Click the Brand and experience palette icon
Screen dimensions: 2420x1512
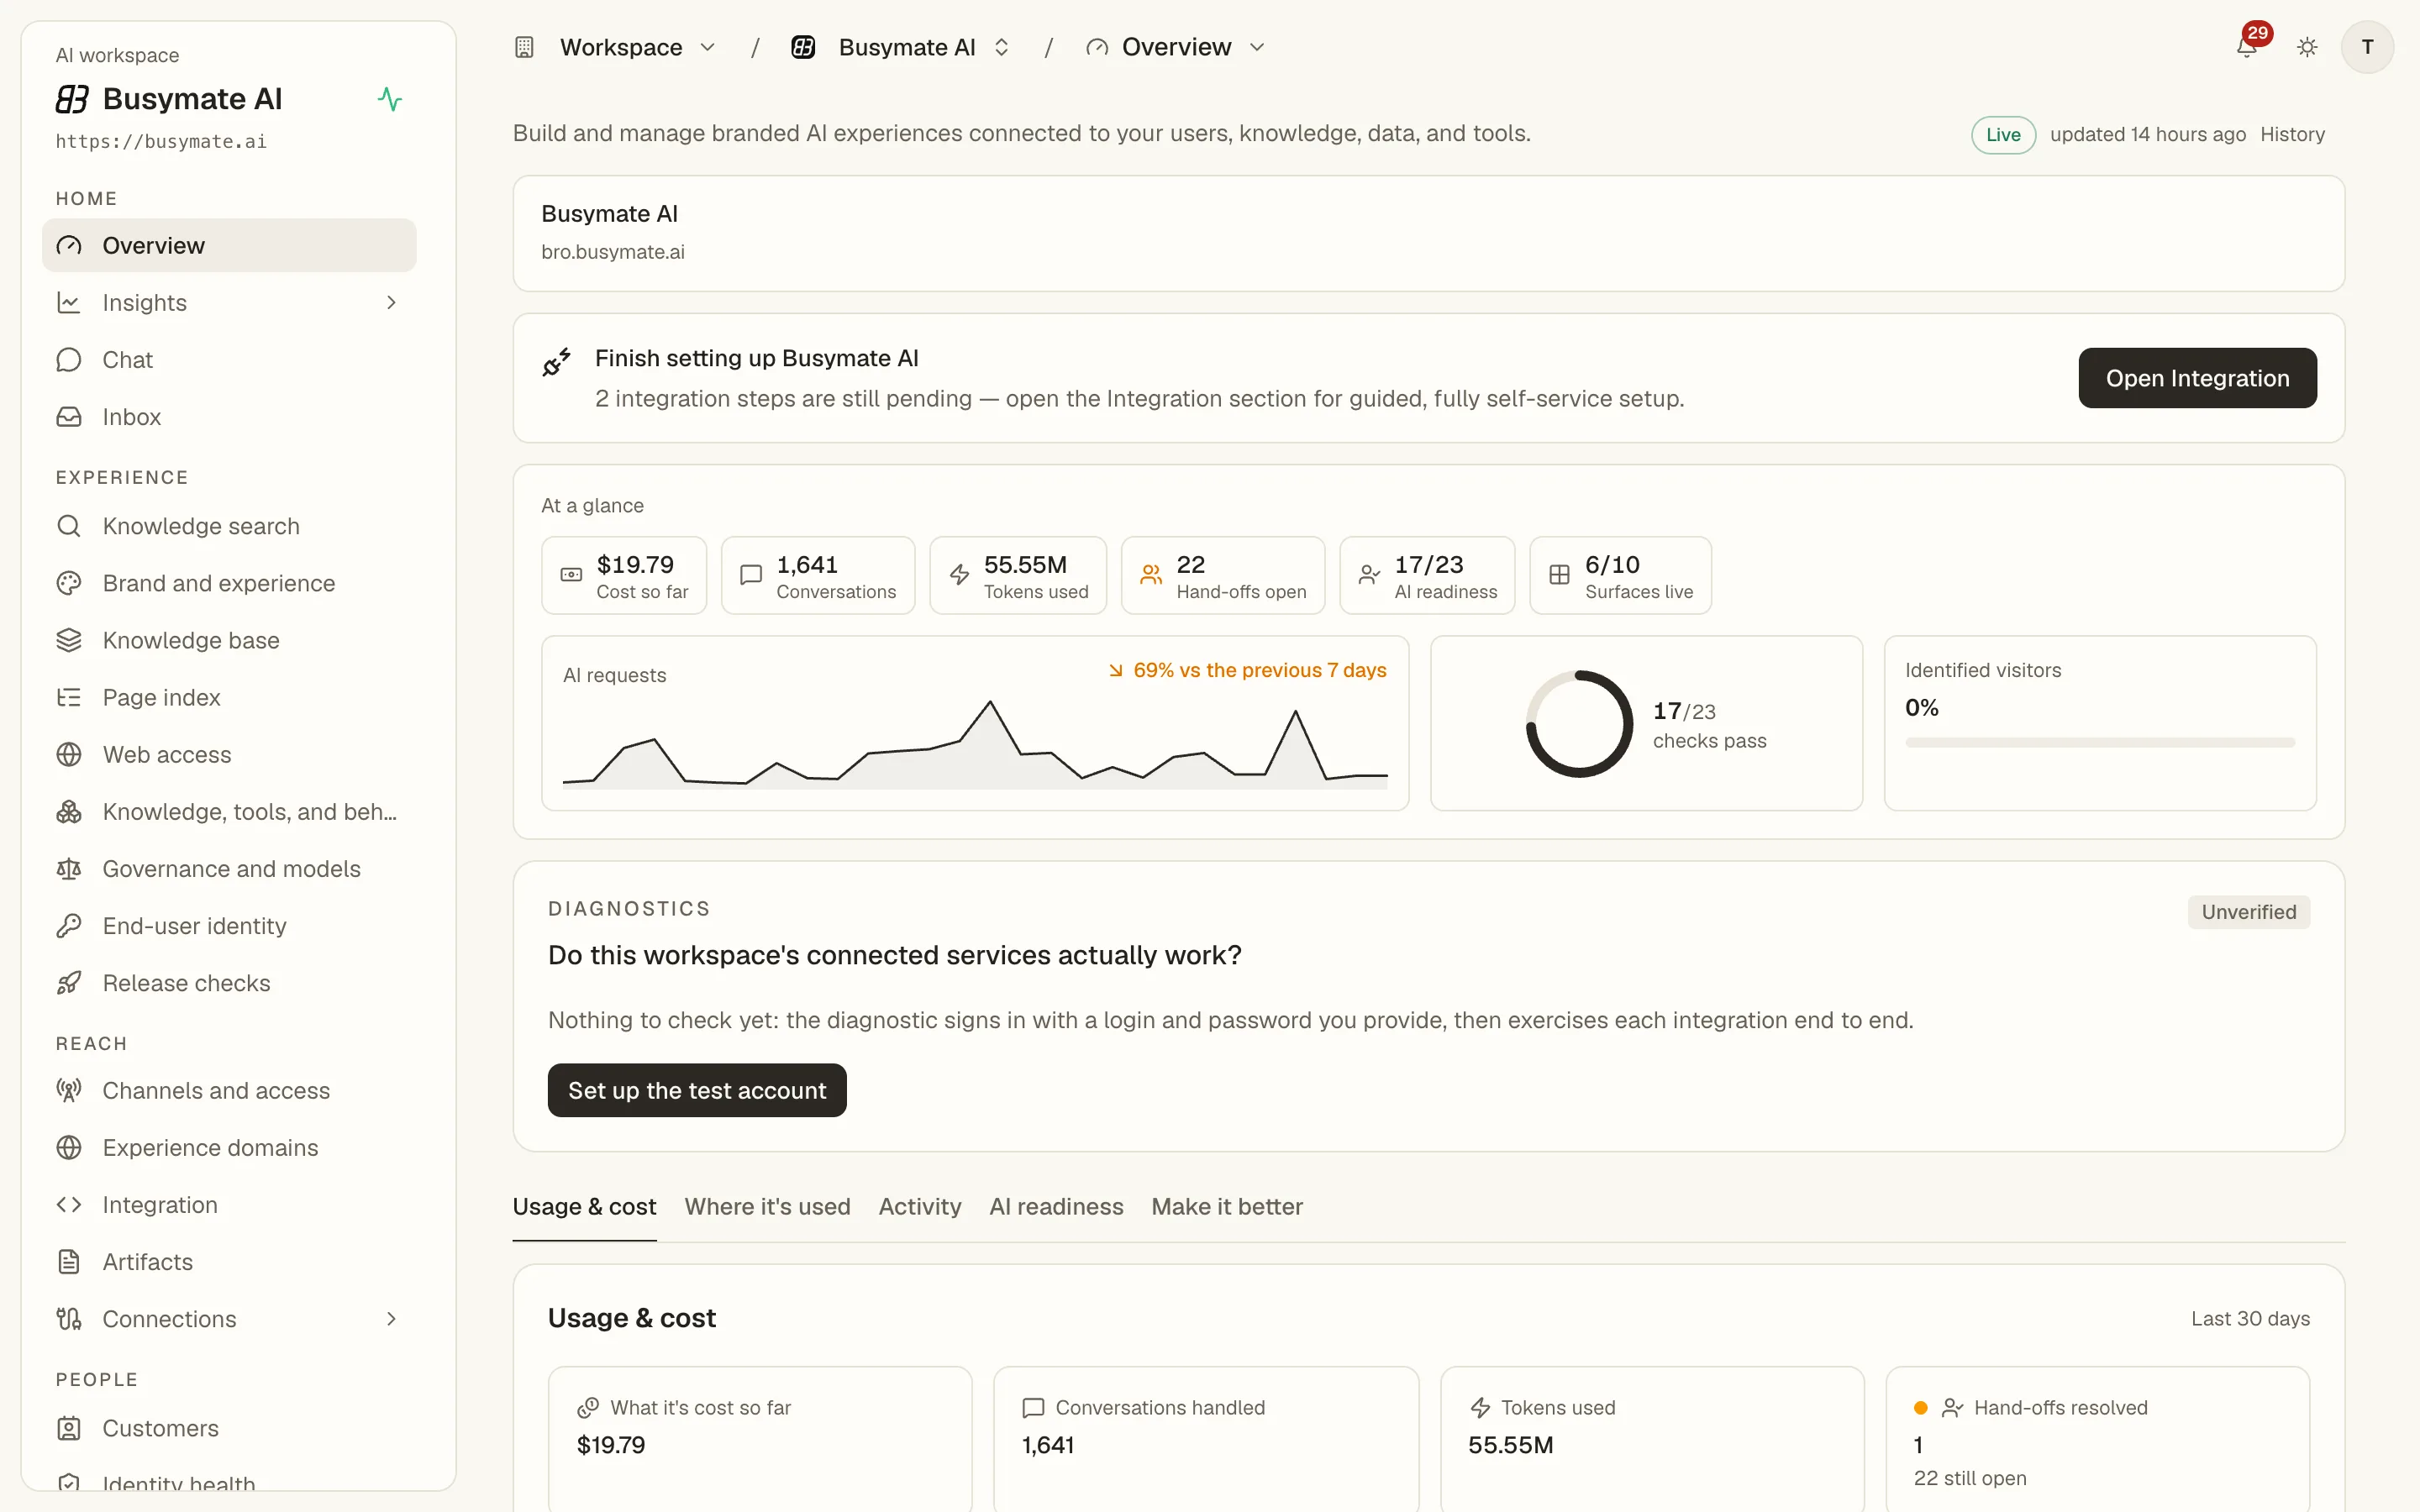69,583
